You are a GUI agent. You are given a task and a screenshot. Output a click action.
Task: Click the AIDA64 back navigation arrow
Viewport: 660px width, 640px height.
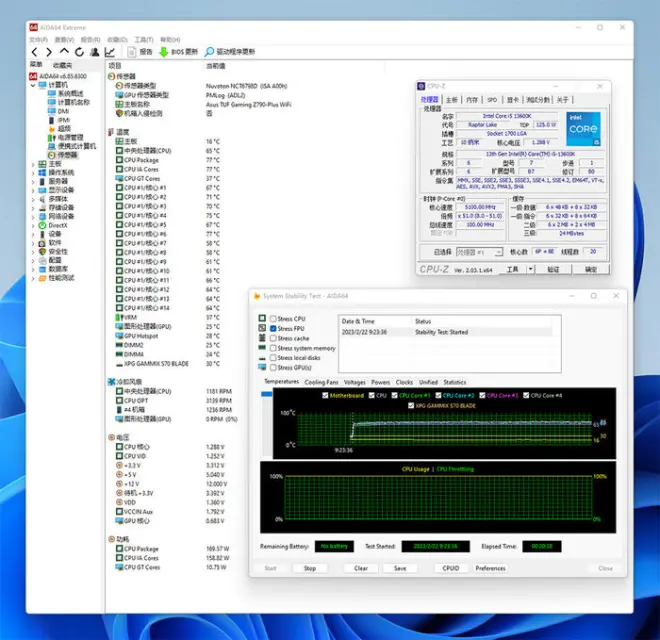point(34,51)
